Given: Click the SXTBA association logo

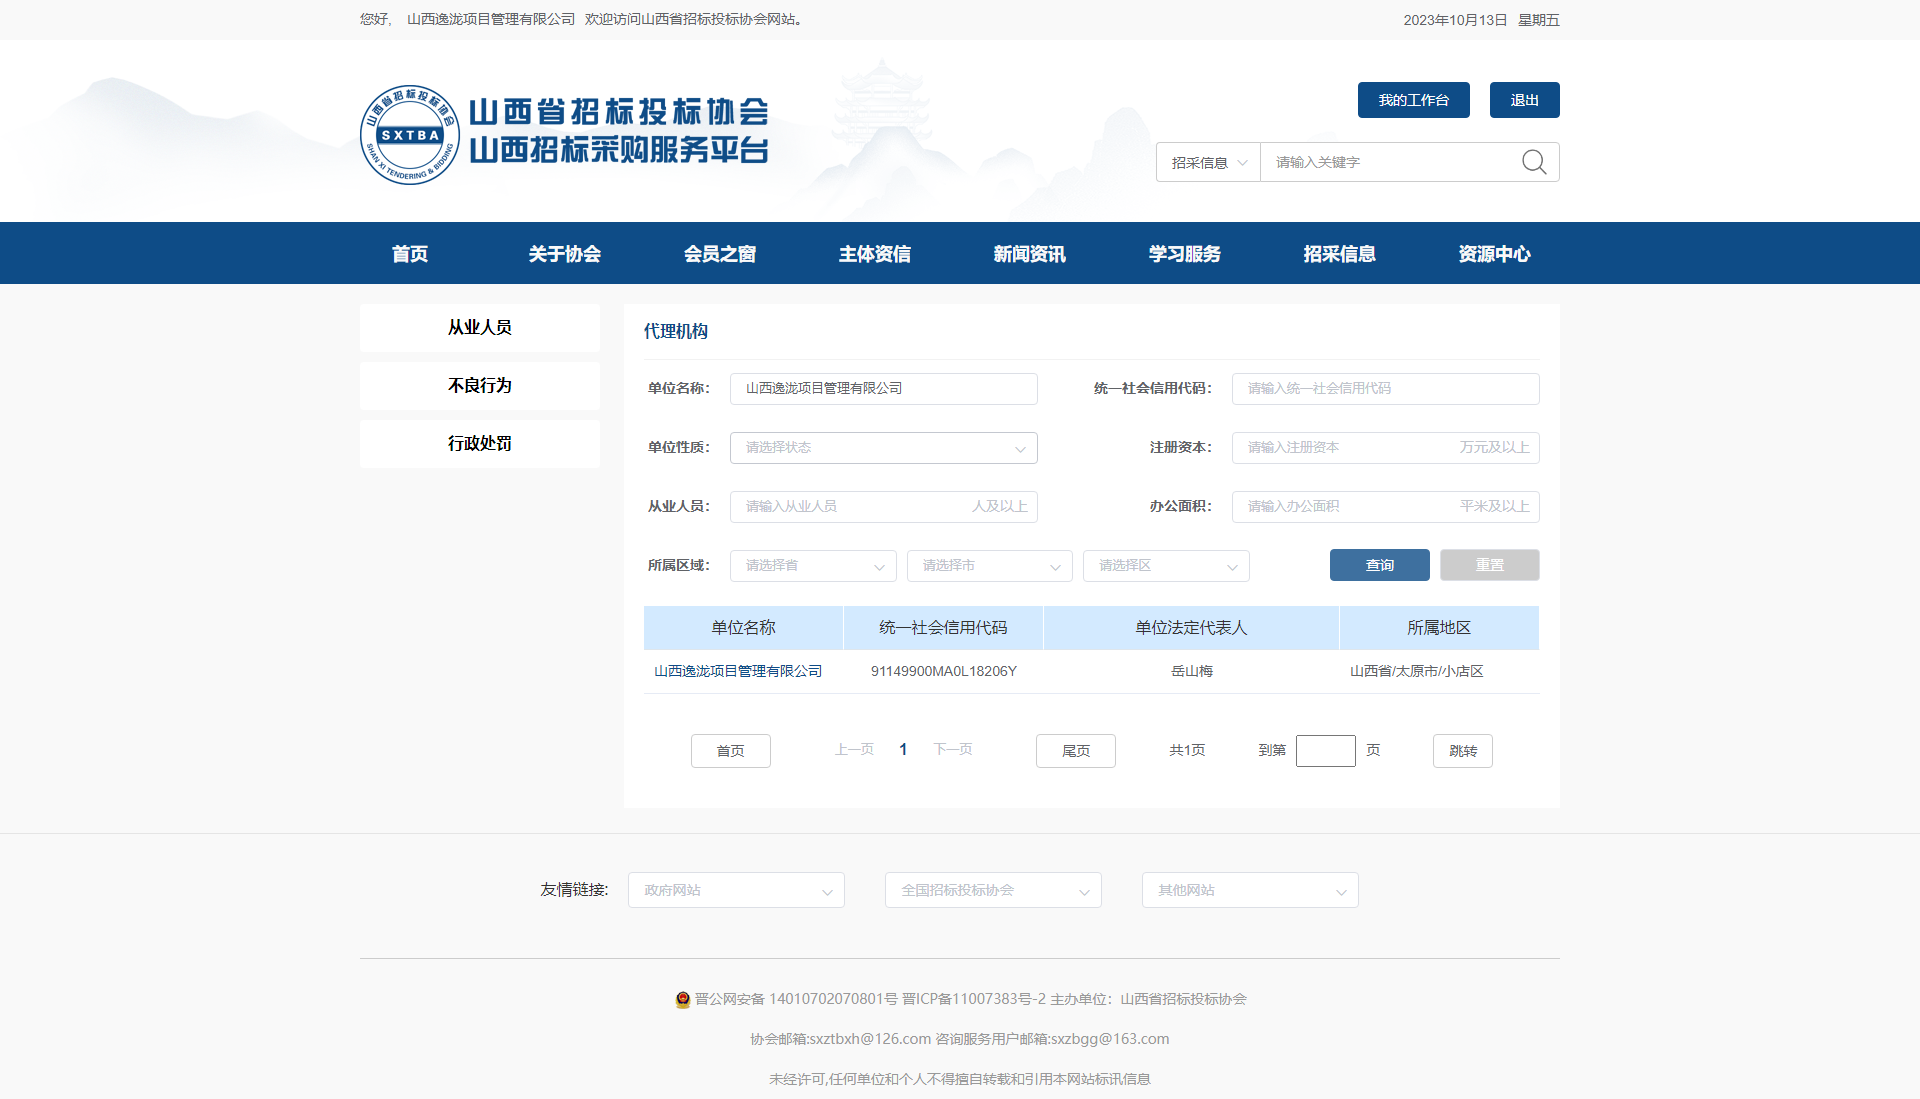Looking at the screenshot, I should (x=409, y=135).
